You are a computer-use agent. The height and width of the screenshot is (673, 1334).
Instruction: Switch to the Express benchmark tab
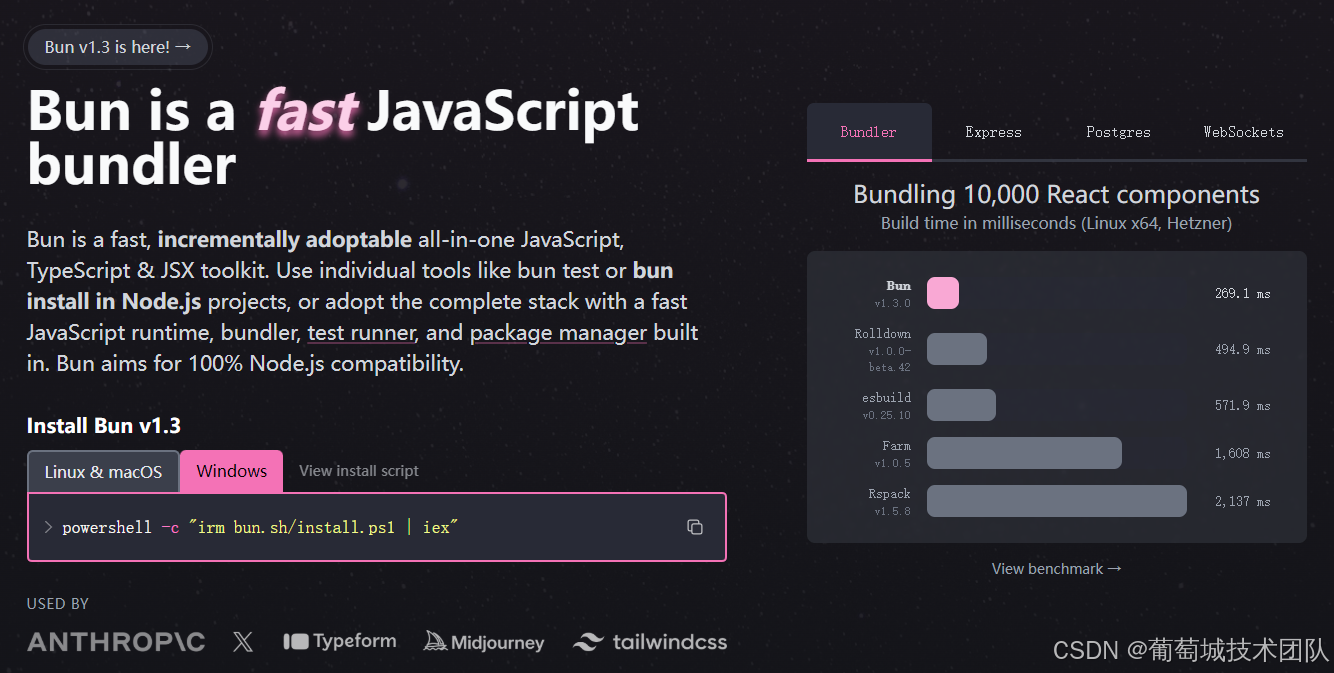click(993, 131)
